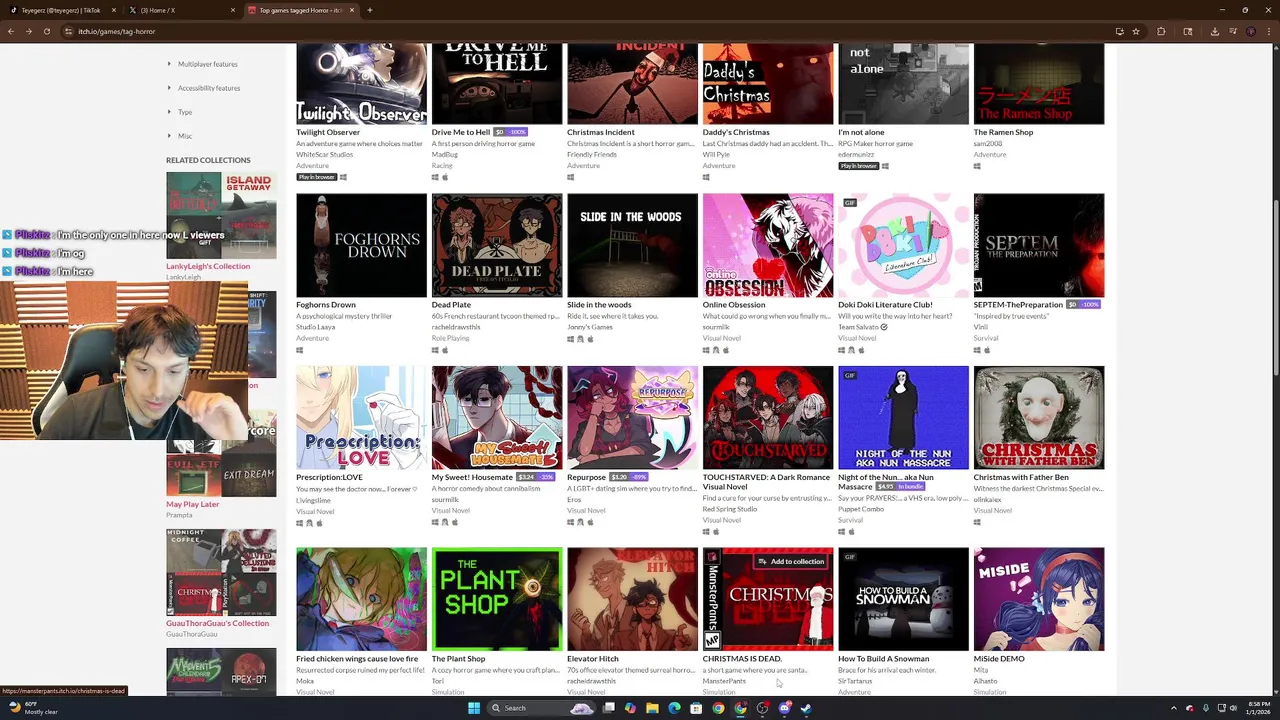Screen dimensions: 1280x720
Task: Click the install app icon in address bar
Action: 1119,31
